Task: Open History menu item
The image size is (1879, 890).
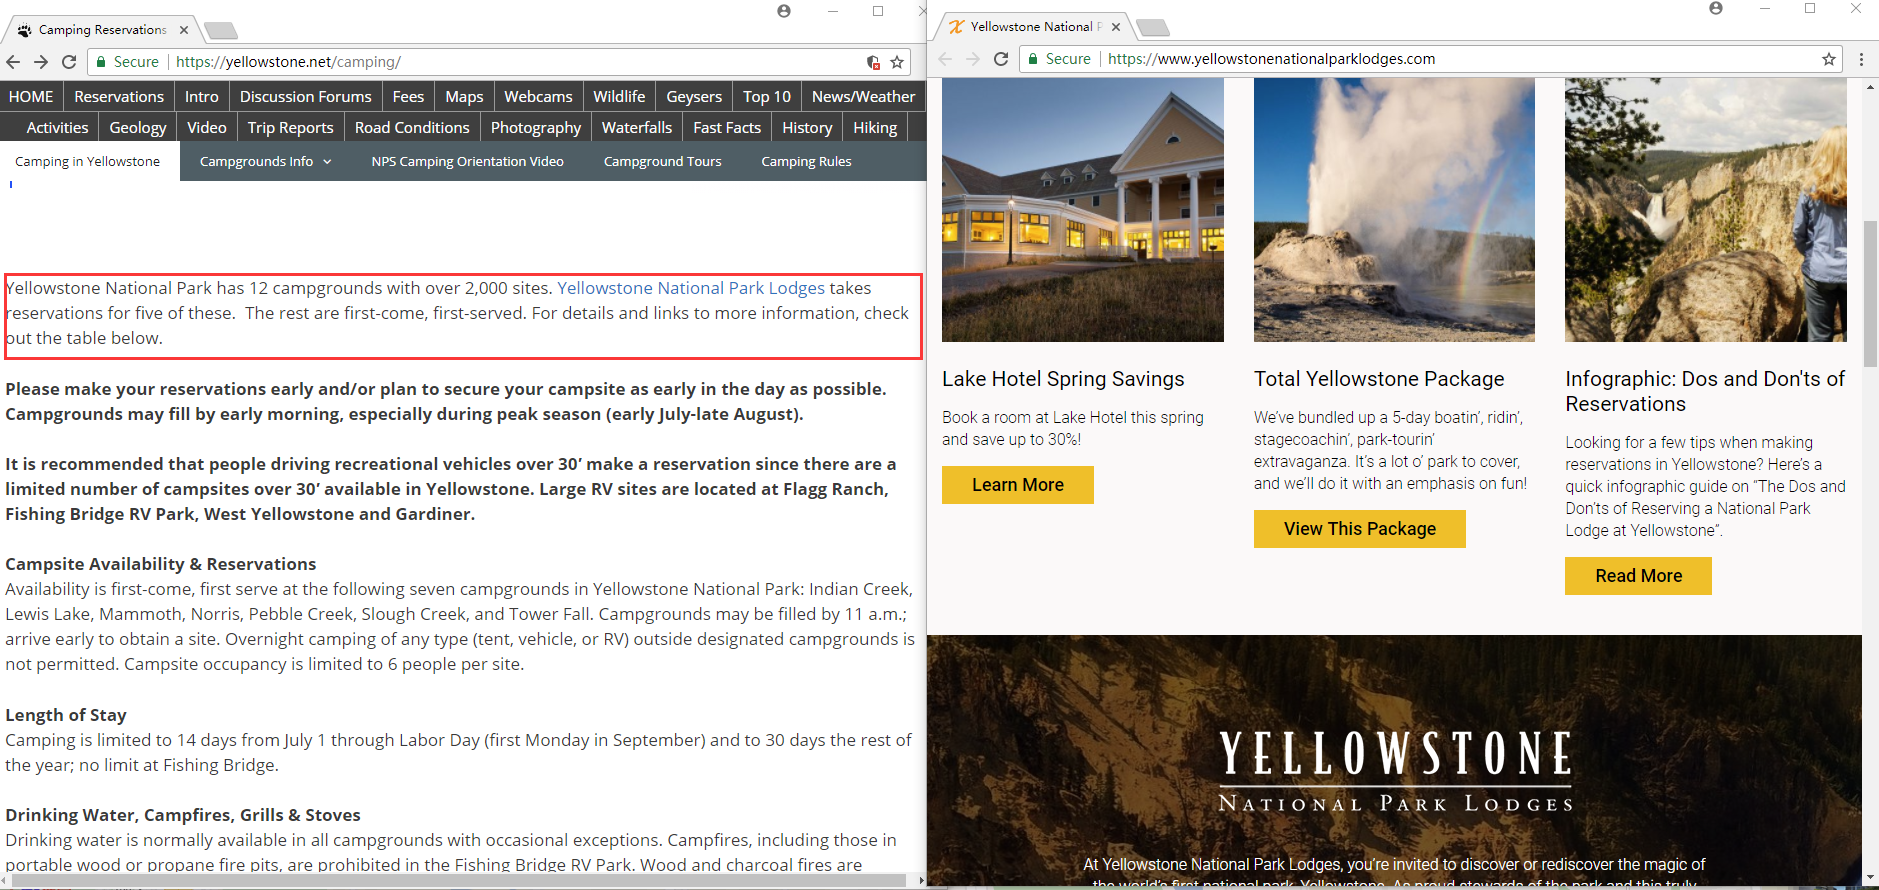Action: [x=807, y=128]
